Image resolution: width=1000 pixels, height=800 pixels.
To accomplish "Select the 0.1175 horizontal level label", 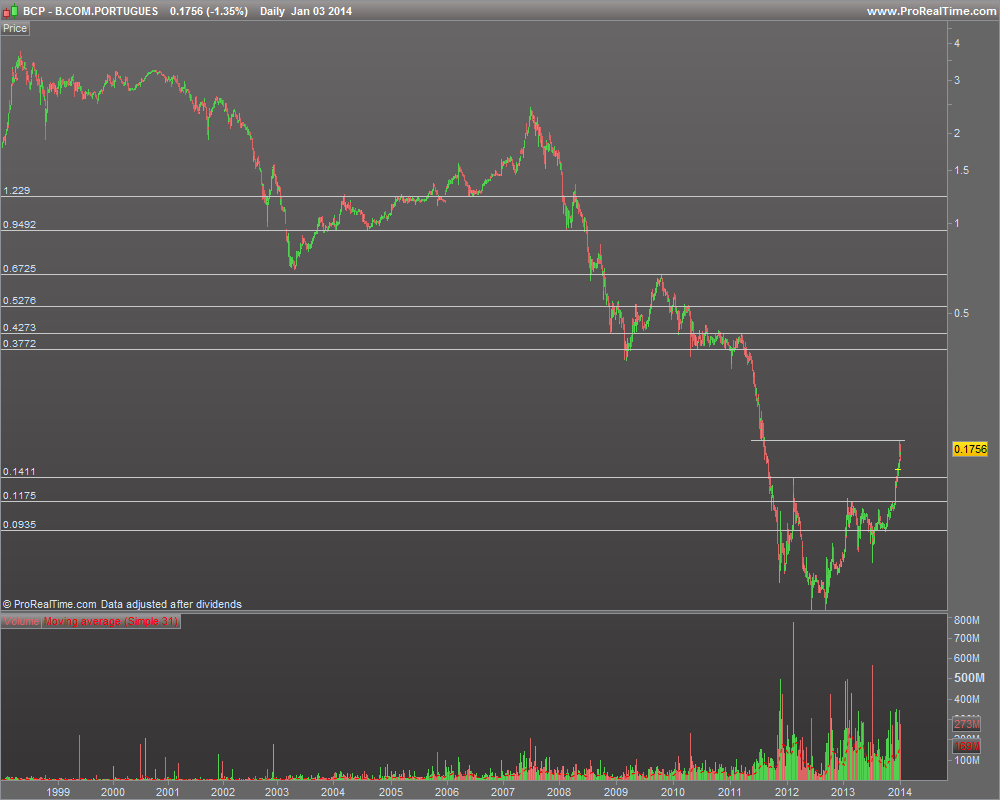I will pos(20,496).
